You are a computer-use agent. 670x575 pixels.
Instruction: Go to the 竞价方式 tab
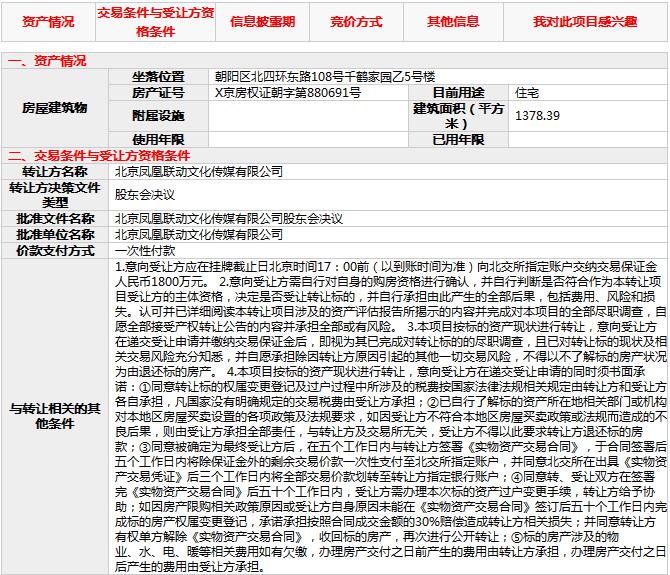tap(356, 21)
